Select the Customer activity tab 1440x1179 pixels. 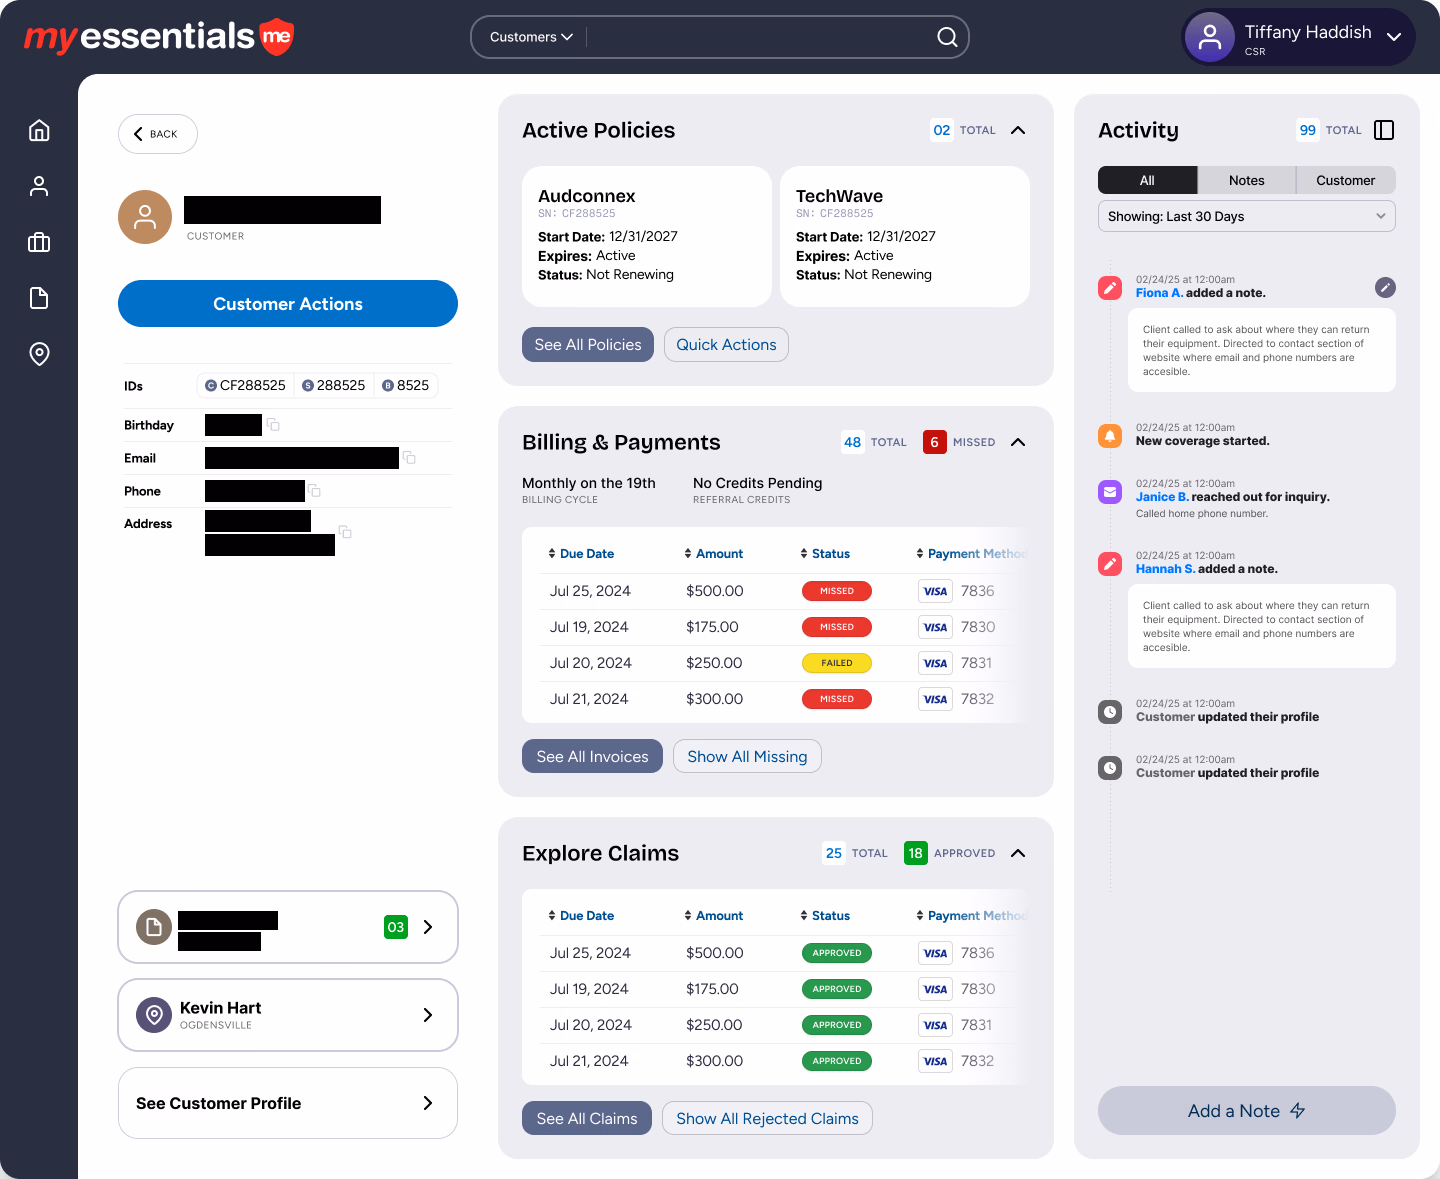[1345, 180]
